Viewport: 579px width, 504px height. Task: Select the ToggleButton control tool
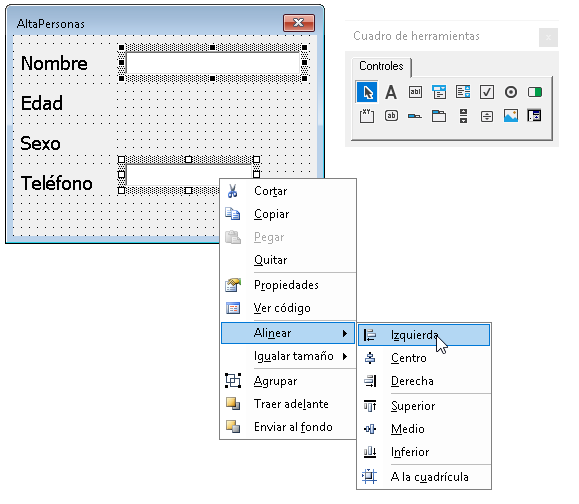coord(535,92)
